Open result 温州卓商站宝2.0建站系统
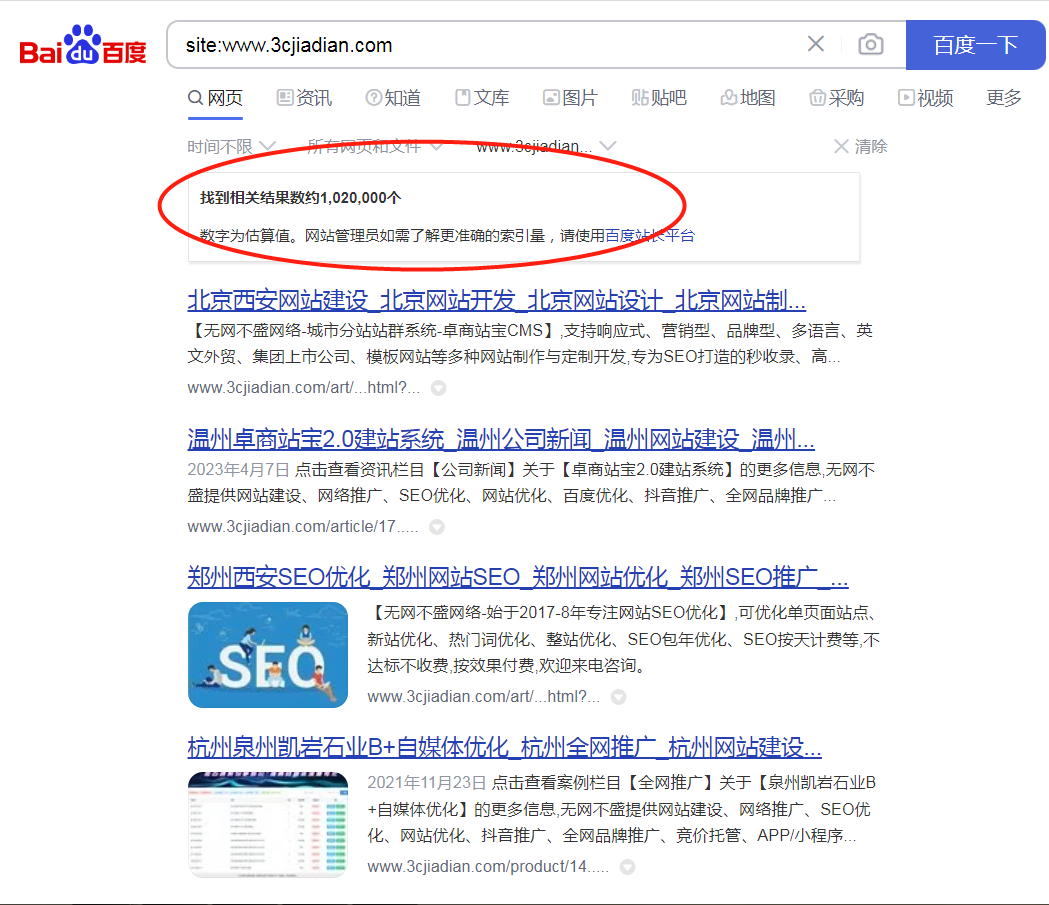This screenshot has width=1049, height=905. pos(501,439)
